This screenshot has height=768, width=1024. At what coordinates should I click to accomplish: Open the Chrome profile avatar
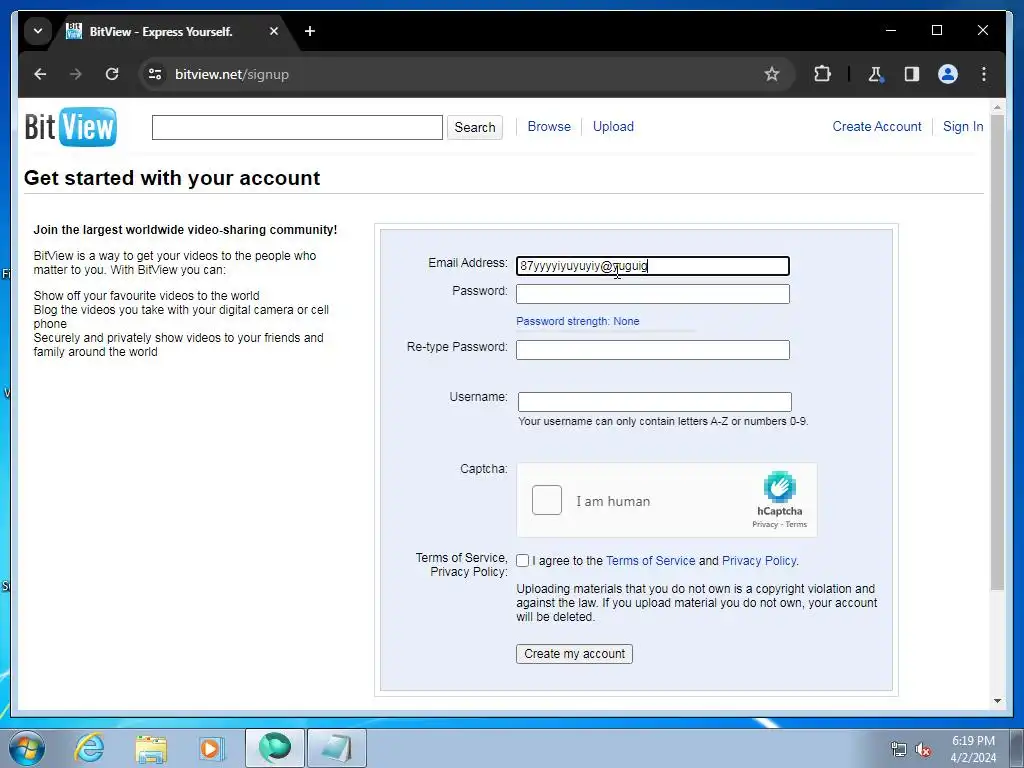[948, 74]
